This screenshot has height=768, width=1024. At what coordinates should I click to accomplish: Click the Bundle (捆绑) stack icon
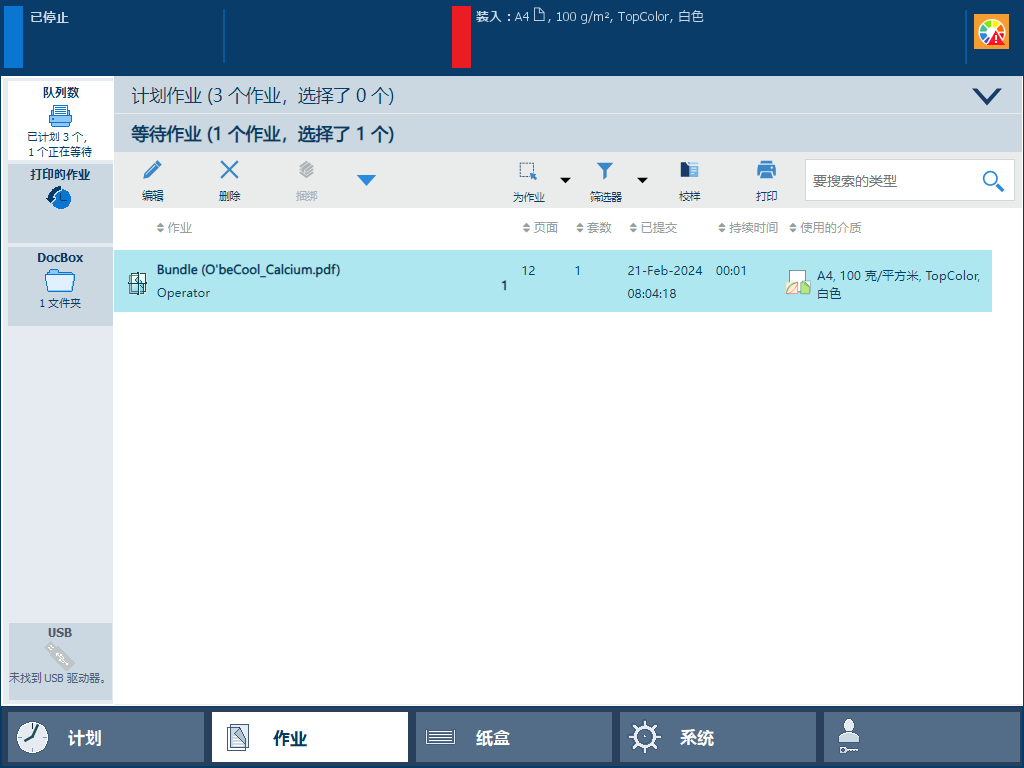click(306, 170)
